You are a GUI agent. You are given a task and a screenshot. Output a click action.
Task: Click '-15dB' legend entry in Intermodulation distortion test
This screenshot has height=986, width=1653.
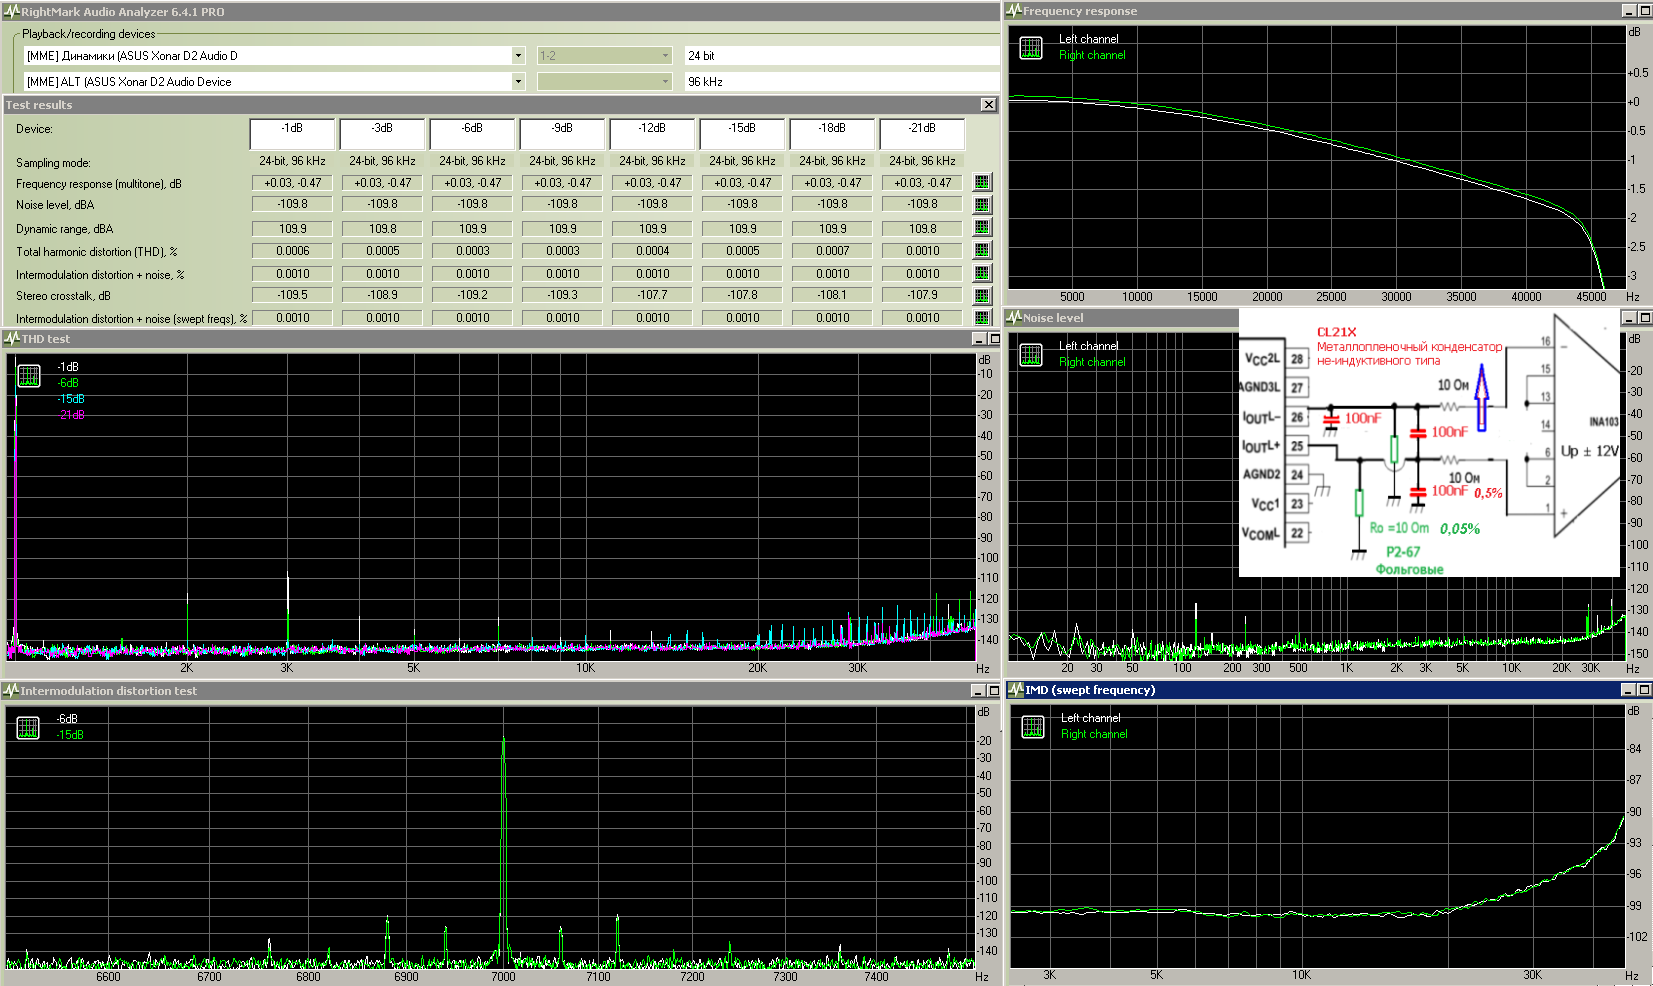pyautogui.click(x=70, y=735)
